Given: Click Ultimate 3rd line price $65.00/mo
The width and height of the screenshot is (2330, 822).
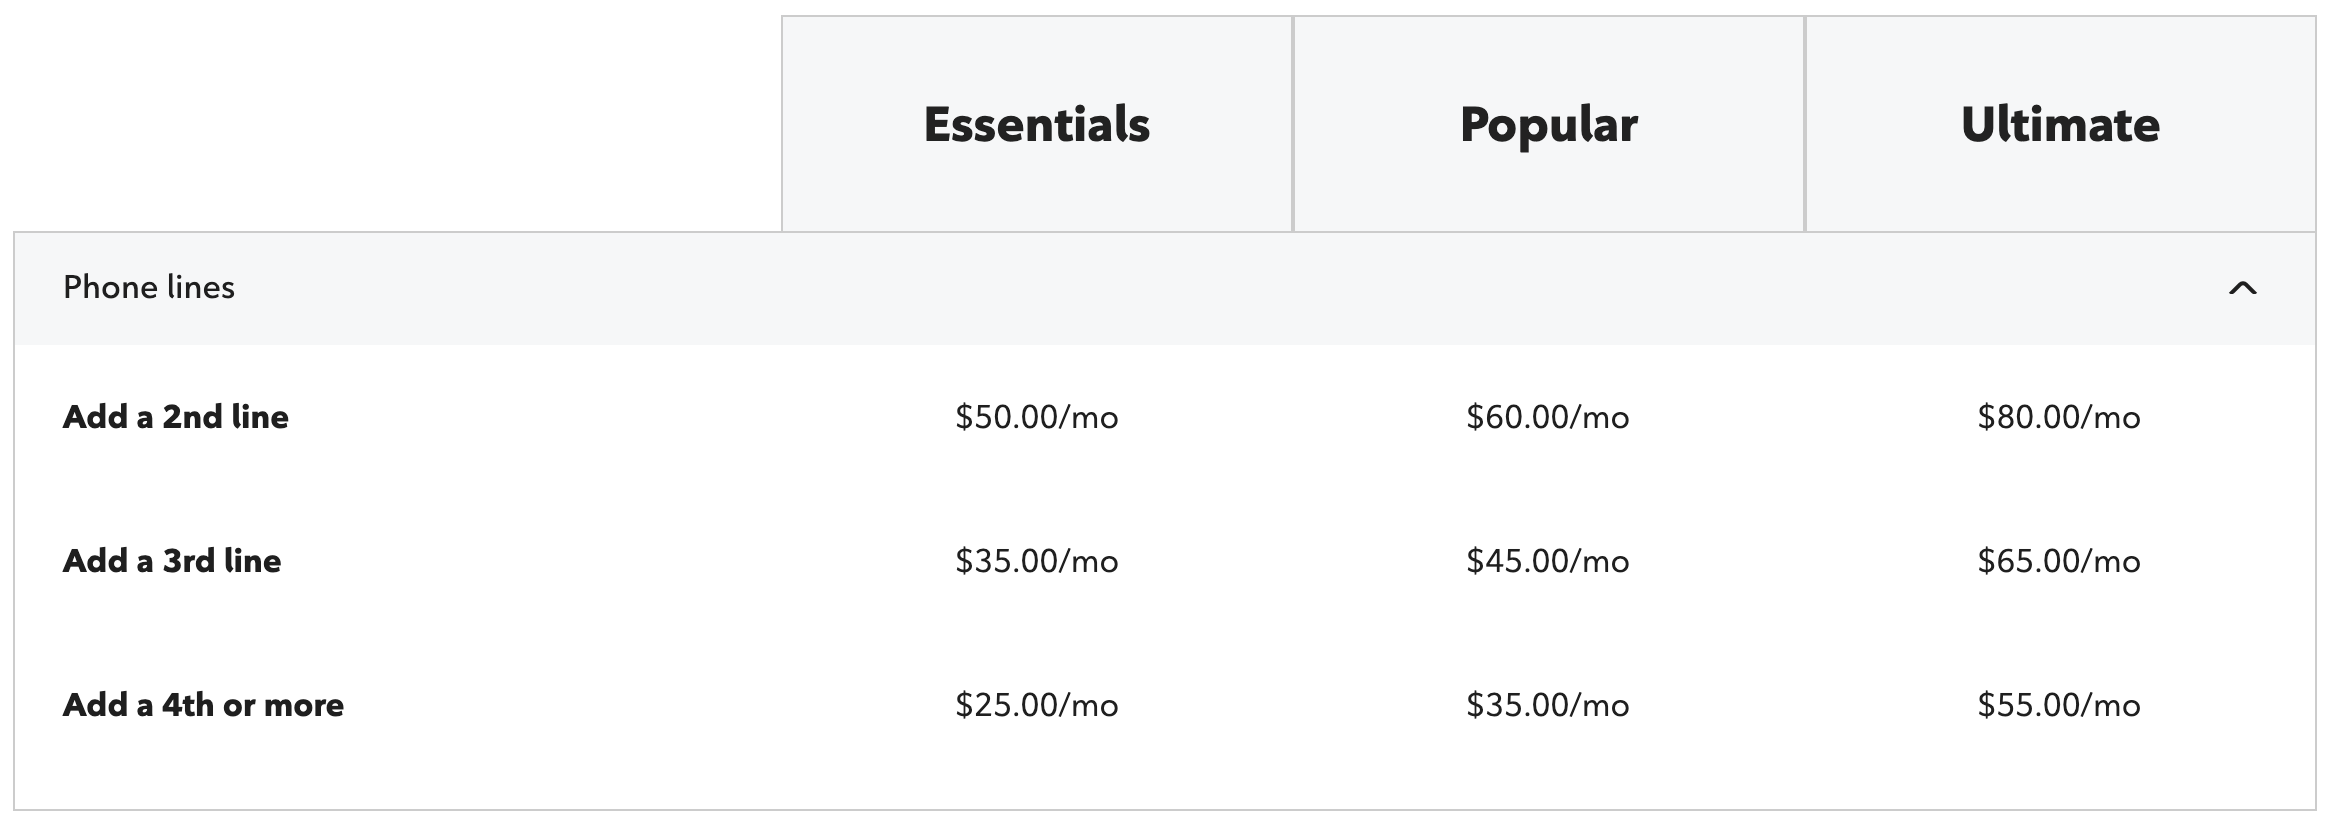Looking at the screenshot, I should [2059, 561].
